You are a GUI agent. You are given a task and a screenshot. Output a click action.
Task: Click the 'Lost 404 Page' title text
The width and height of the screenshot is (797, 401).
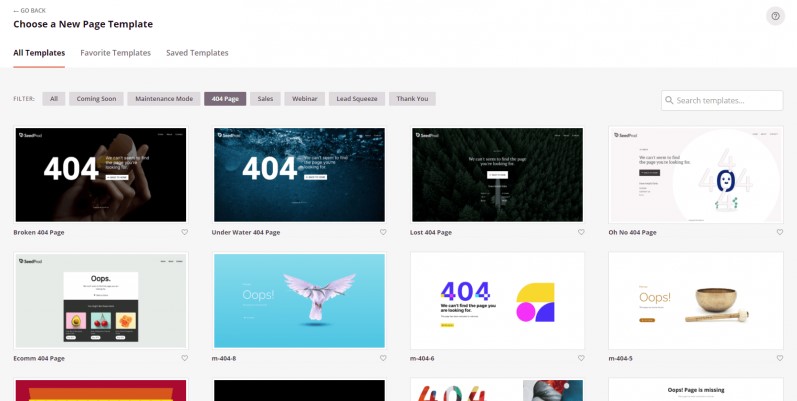coord(431,232)
